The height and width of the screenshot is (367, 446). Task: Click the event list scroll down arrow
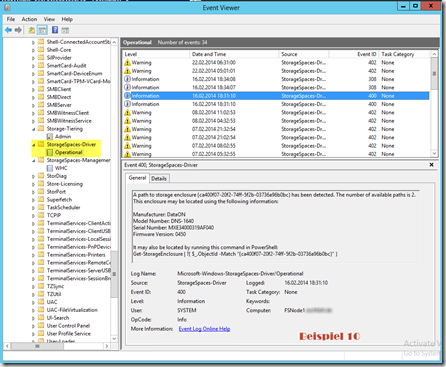click(434, 153)
